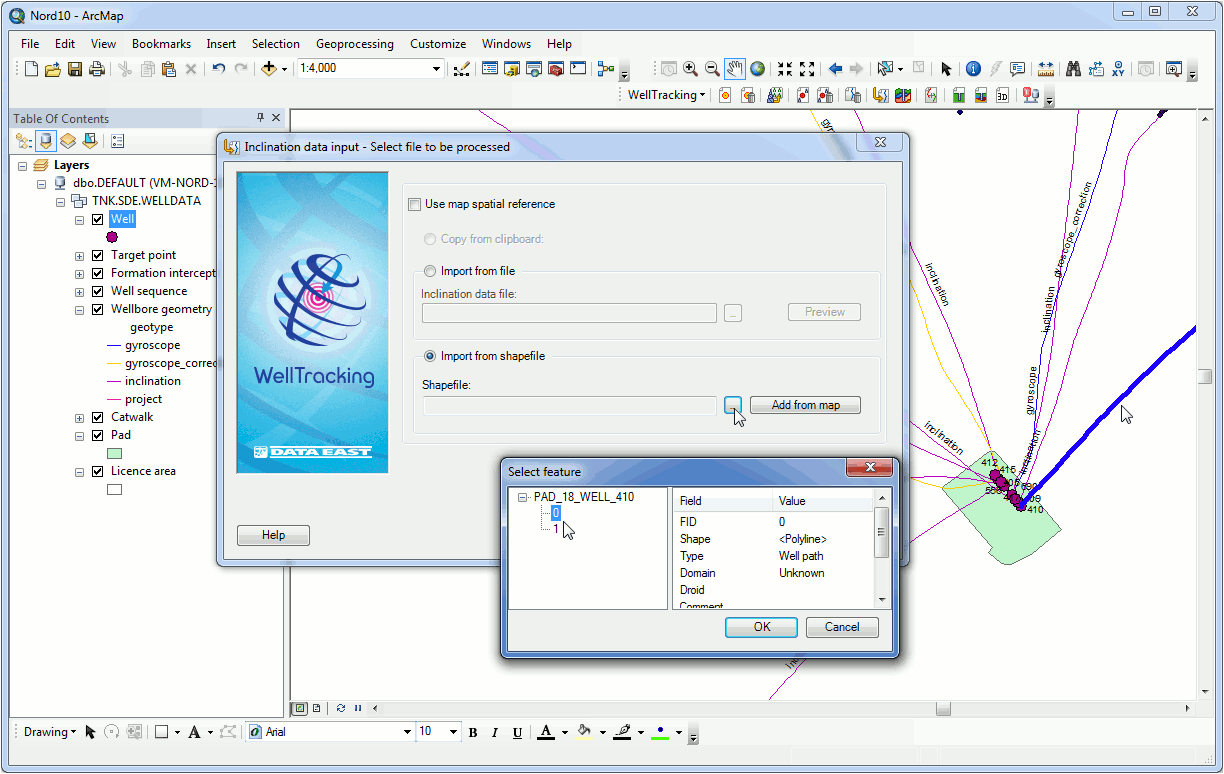
Task: Print the map
Action: (97, 69)
